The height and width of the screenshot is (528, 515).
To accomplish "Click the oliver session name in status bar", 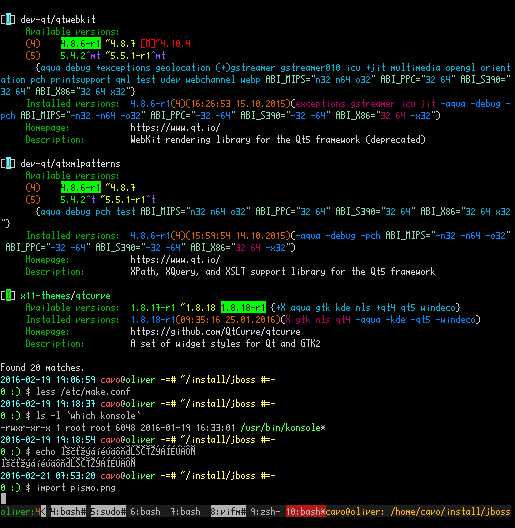I will 15,512.
